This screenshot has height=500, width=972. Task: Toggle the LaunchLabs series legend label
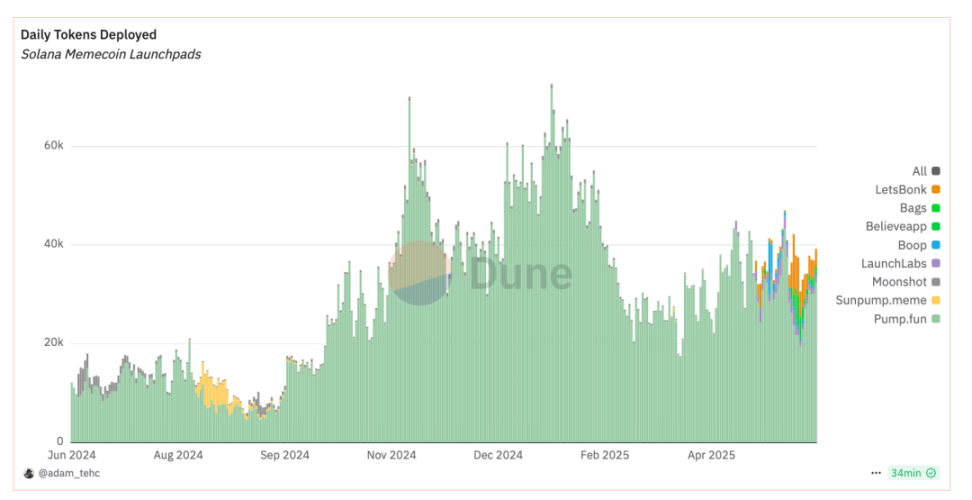894,263
